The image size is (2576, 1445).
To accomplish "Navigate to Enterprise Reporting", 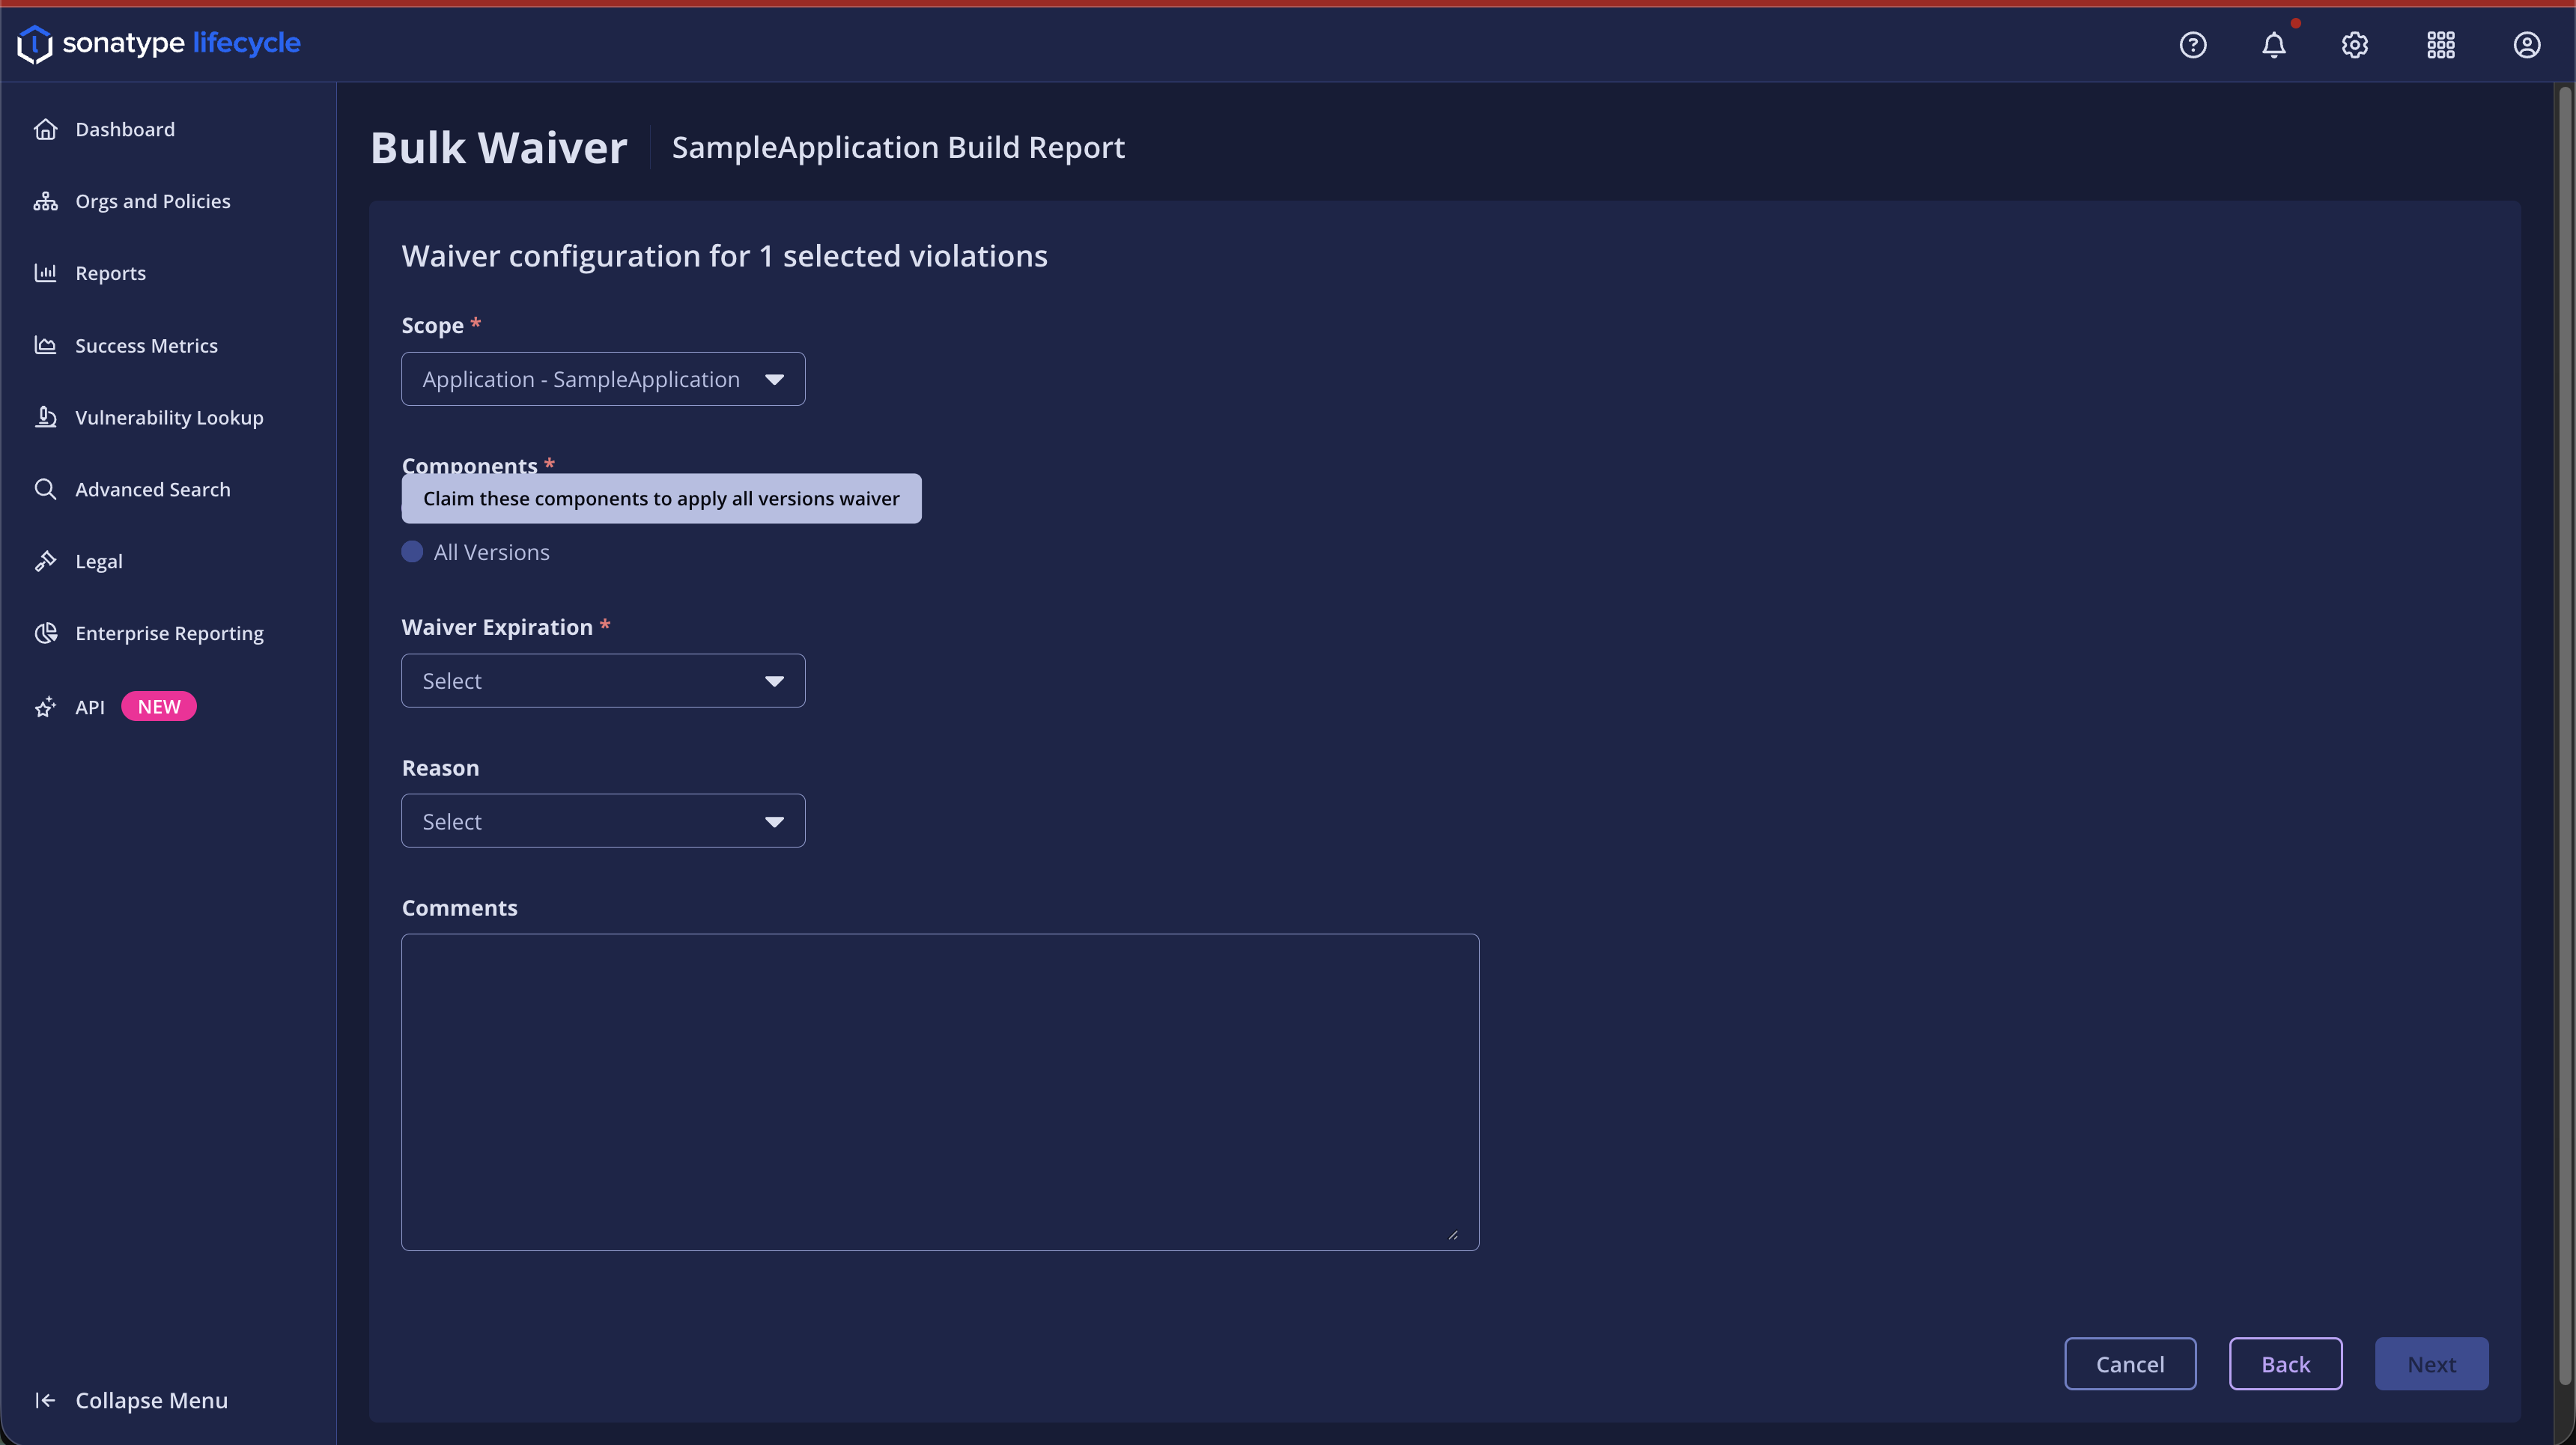I will tap(169, 633).
